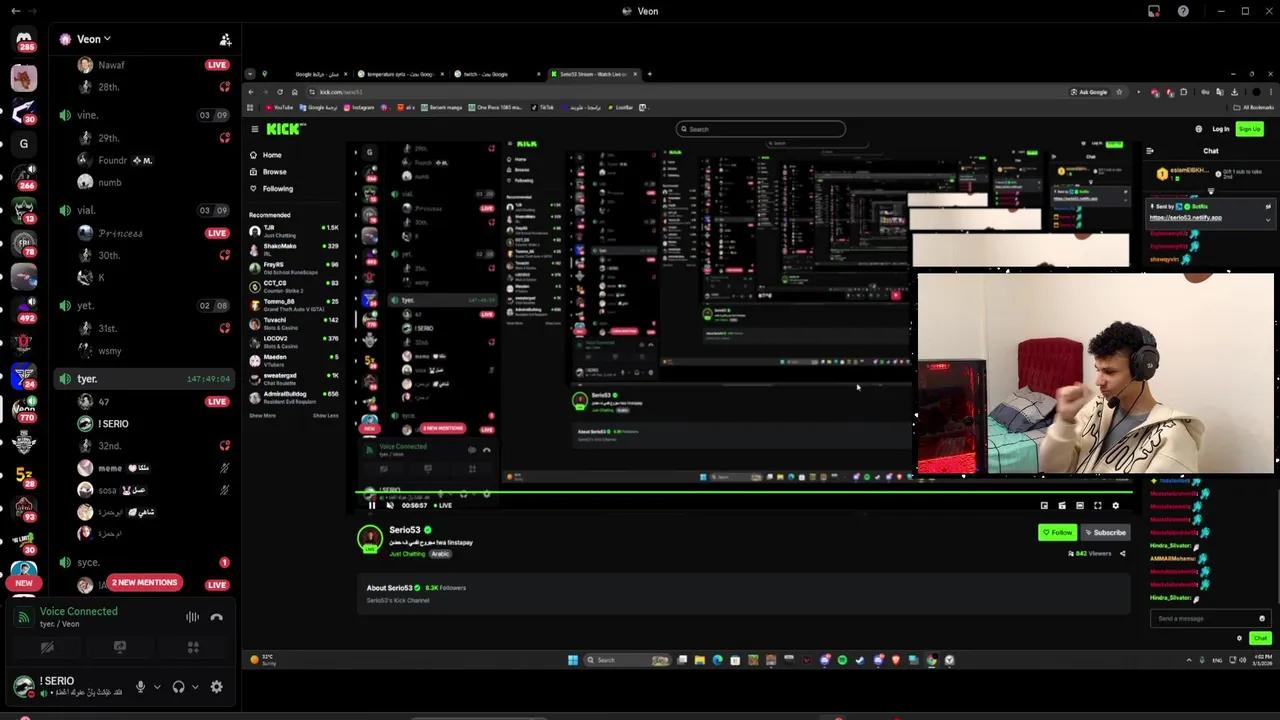Screen dimensions: 1280x720
Task: Click the Kick search box
Action: pos(760,129)
